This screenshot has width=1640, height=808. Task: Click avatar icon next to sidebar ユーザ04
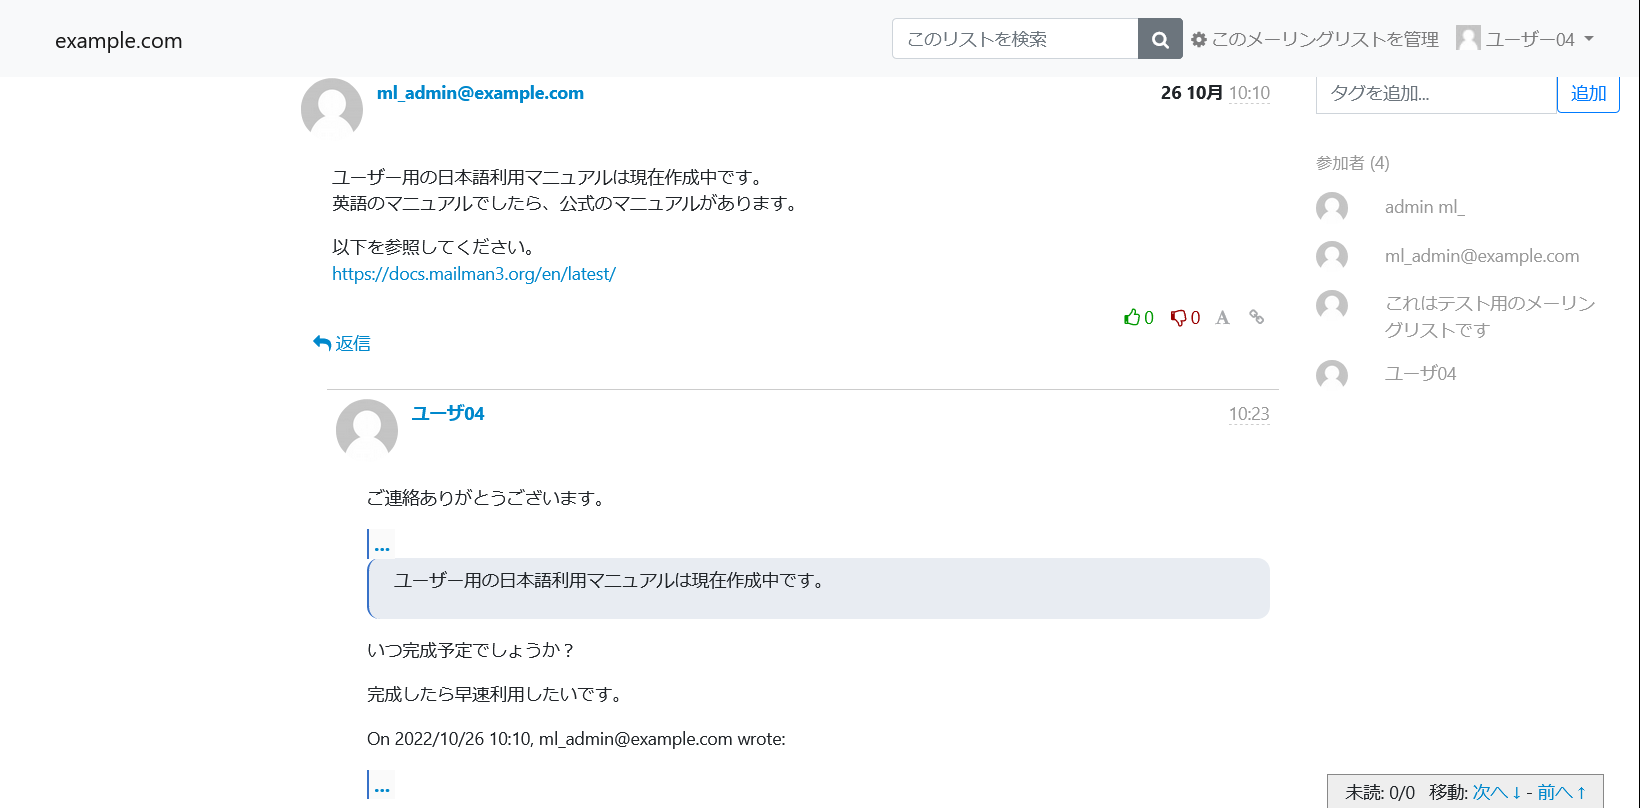tap(1332, 374)
